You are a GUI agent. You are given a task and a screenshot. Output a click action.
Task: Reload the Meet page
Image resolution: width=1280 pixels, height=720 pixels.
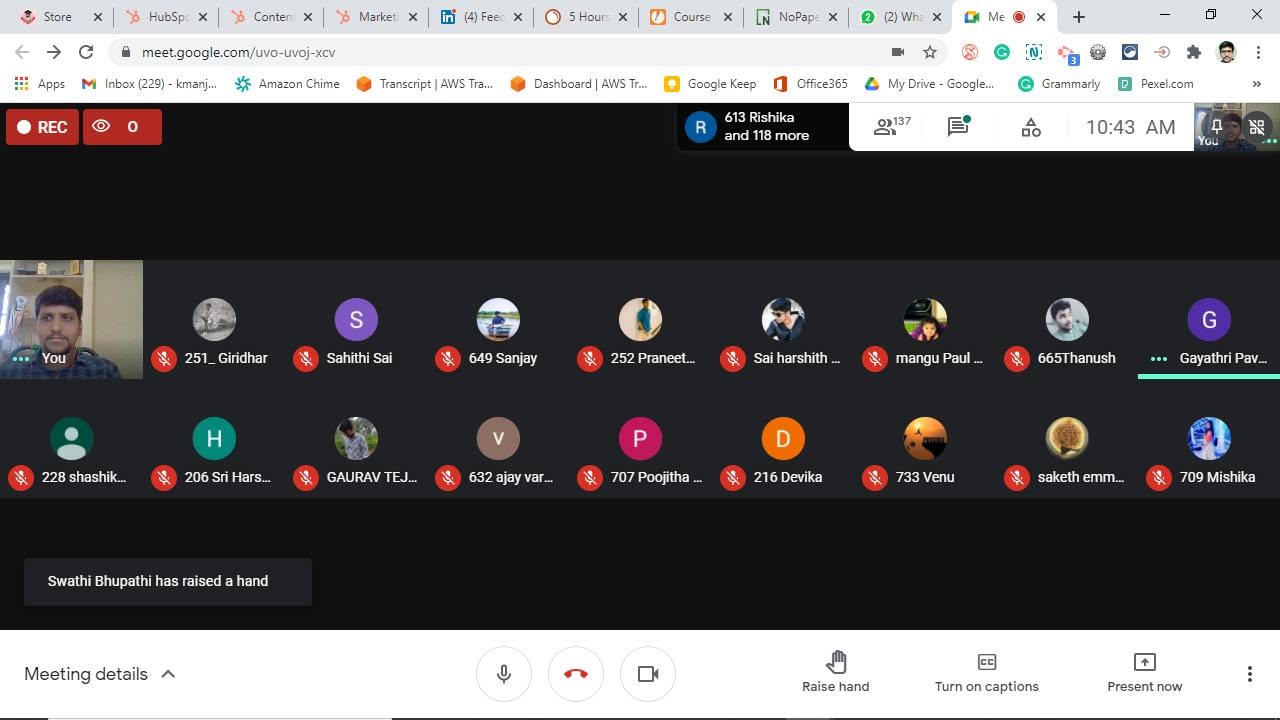(x=86, y=52)
